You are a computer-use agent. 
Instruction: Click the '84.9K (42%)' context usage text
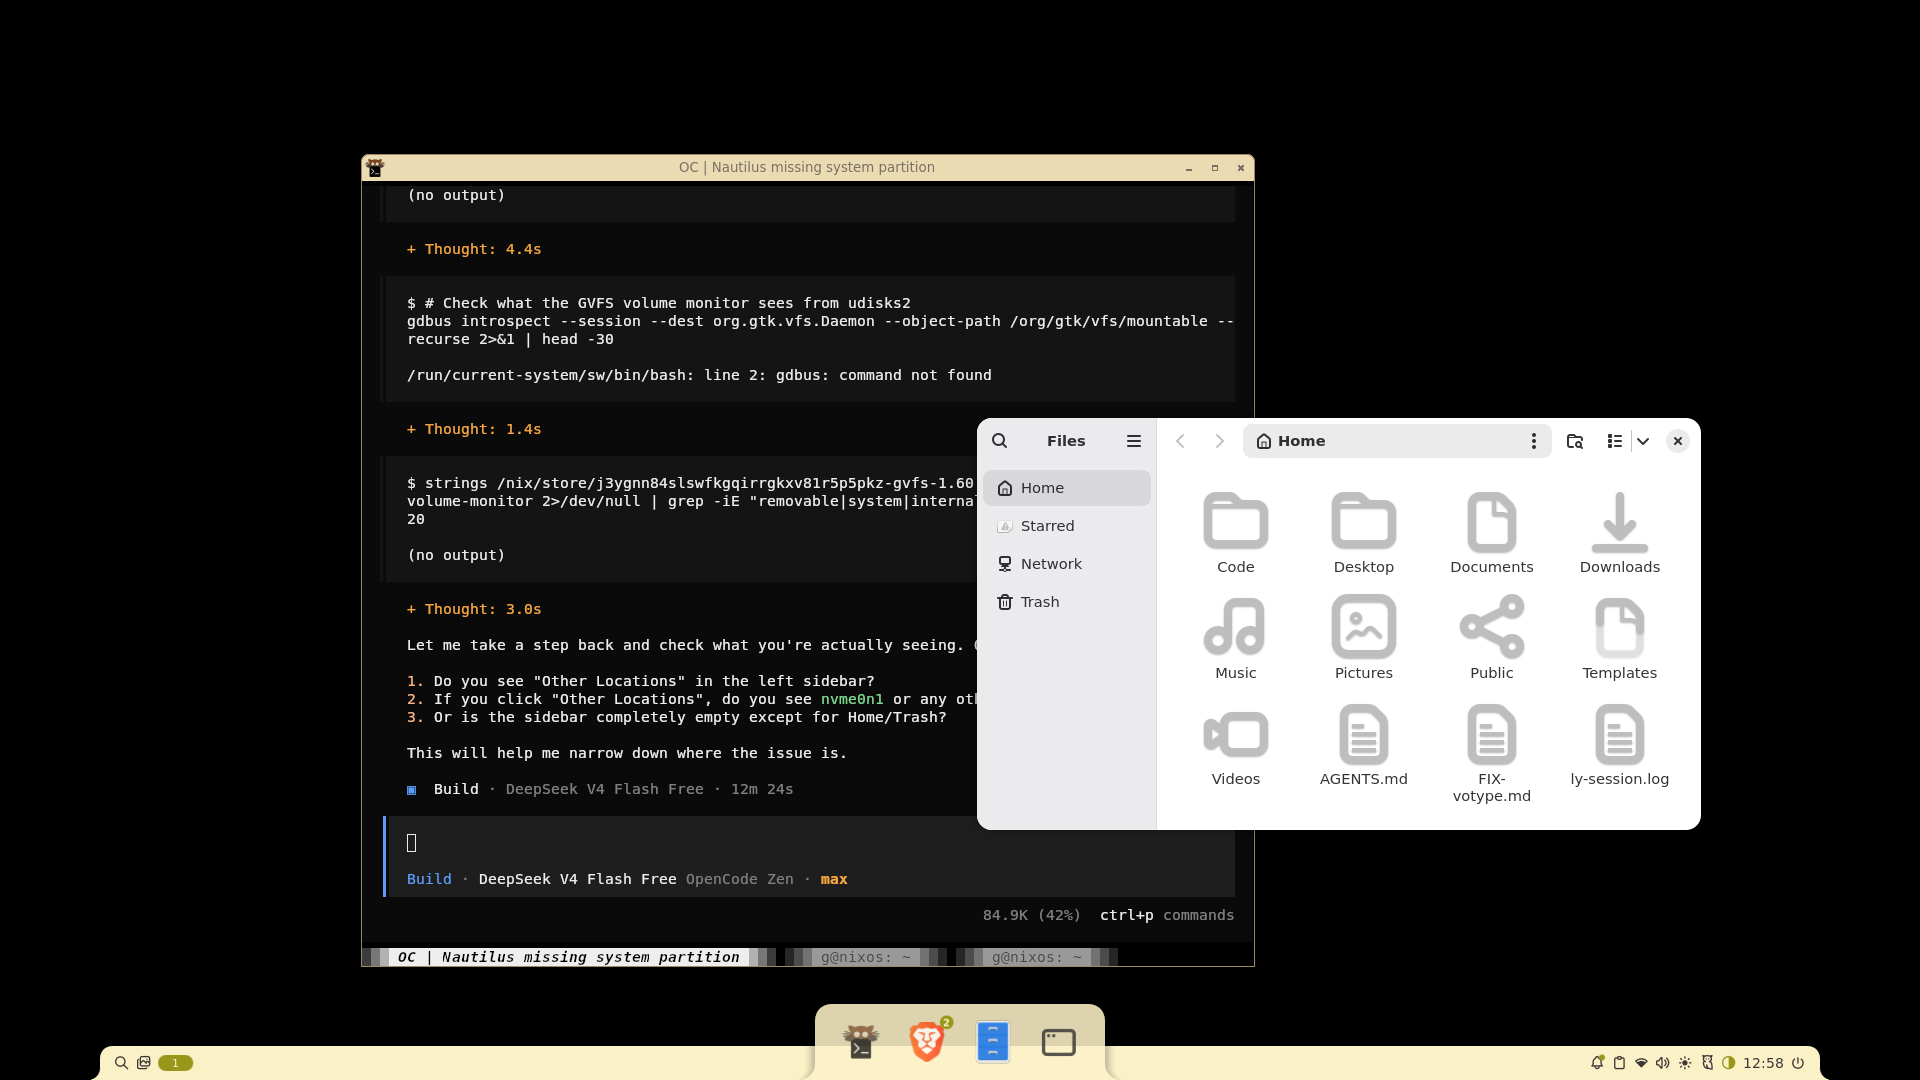pos(1031,915)
